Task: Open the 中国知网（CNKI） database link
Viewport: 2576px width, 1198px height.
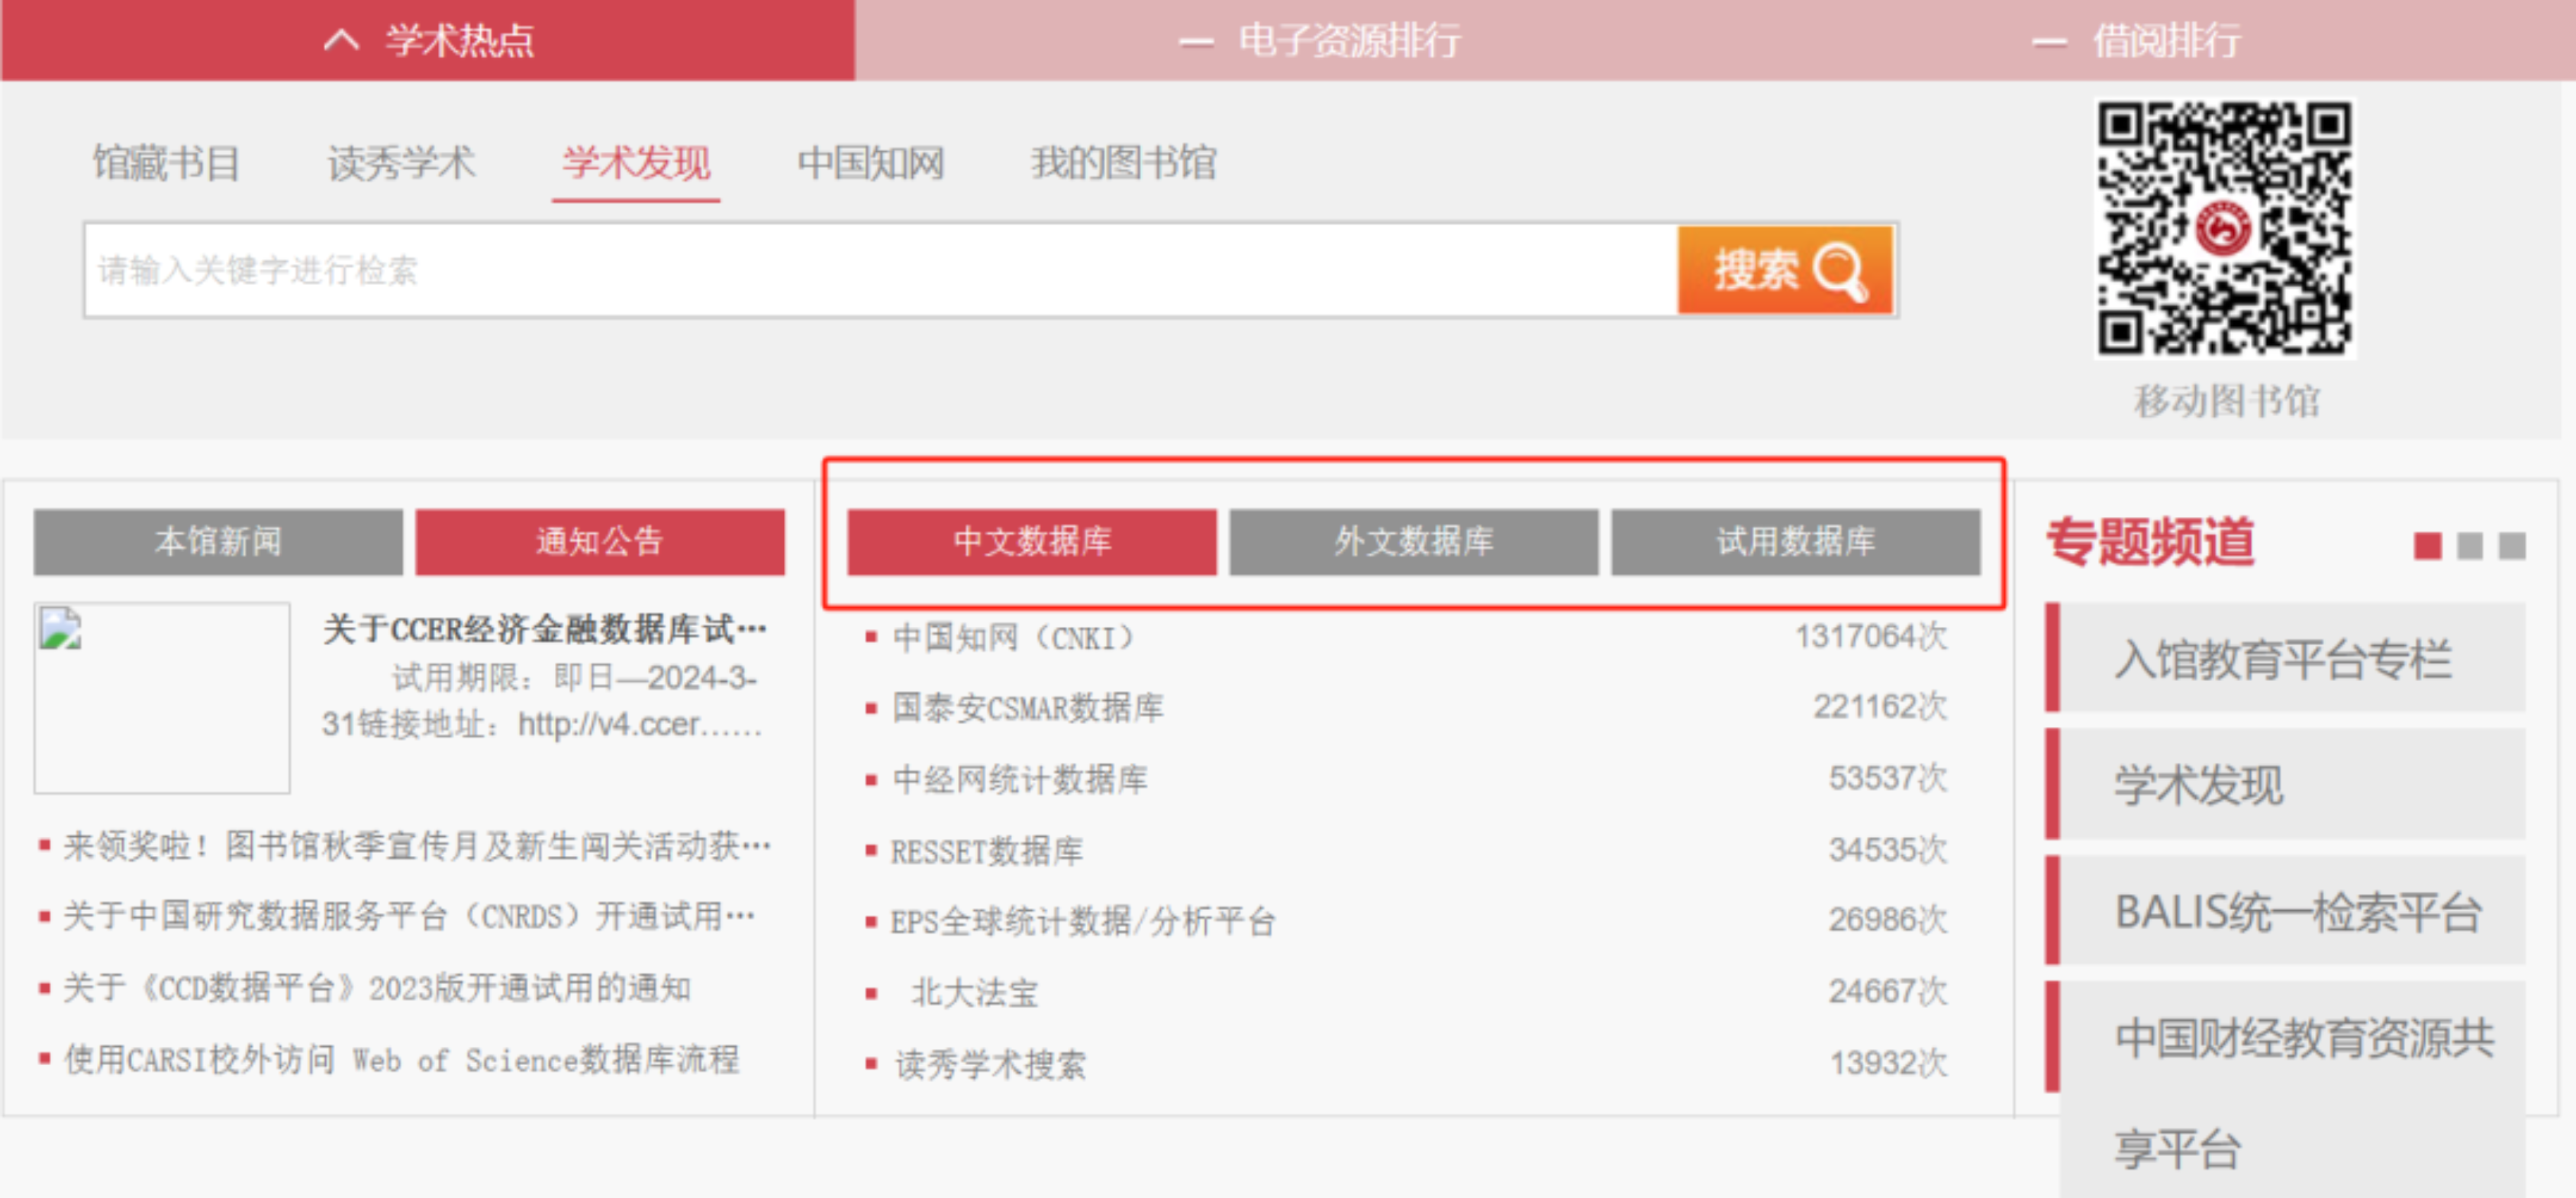Action: pos(1013,637)
